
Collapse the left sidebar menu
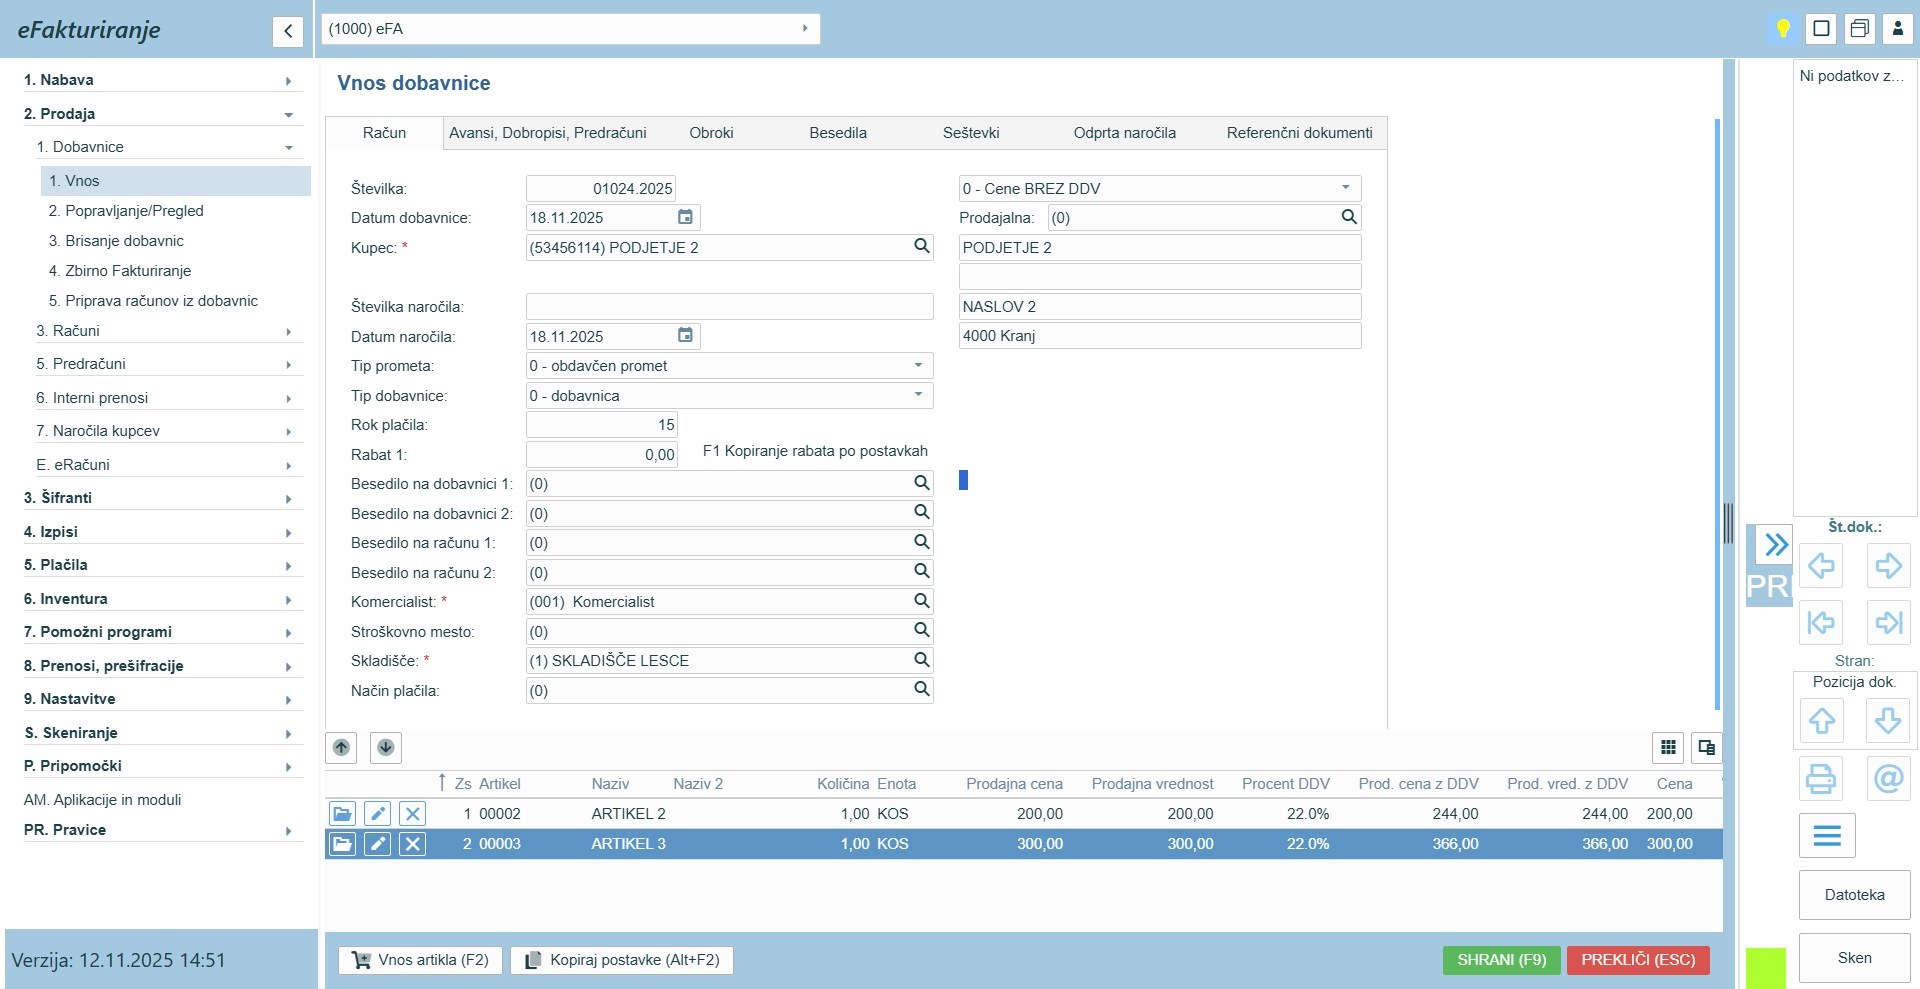point(288,31)
